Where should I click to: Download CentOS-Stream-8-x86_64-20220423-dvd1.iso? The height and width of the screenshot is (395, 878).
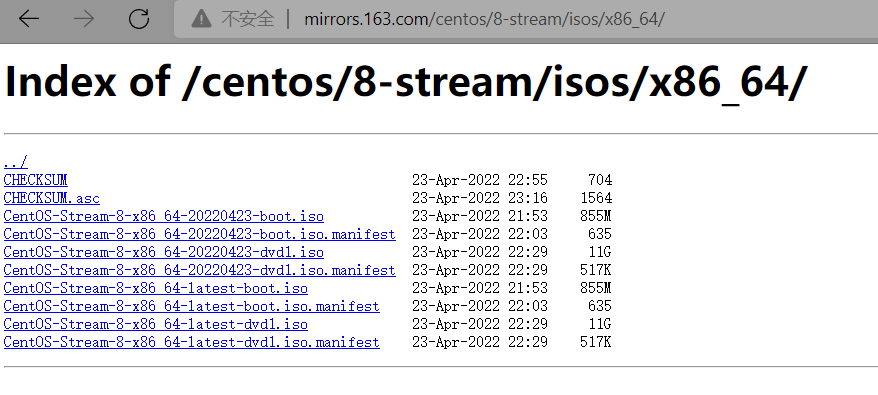click(164, 252)
